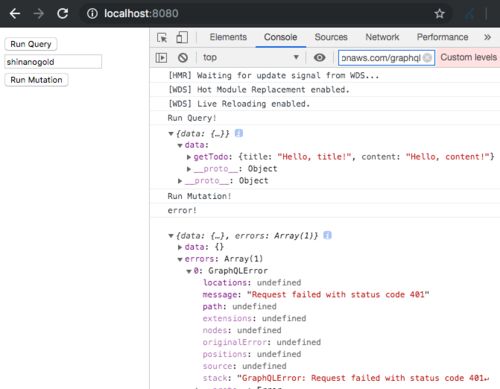Switch to the Elements tab
Viewport: 500px width, 389px height.
pyautogui.click(x=228, y=37)
